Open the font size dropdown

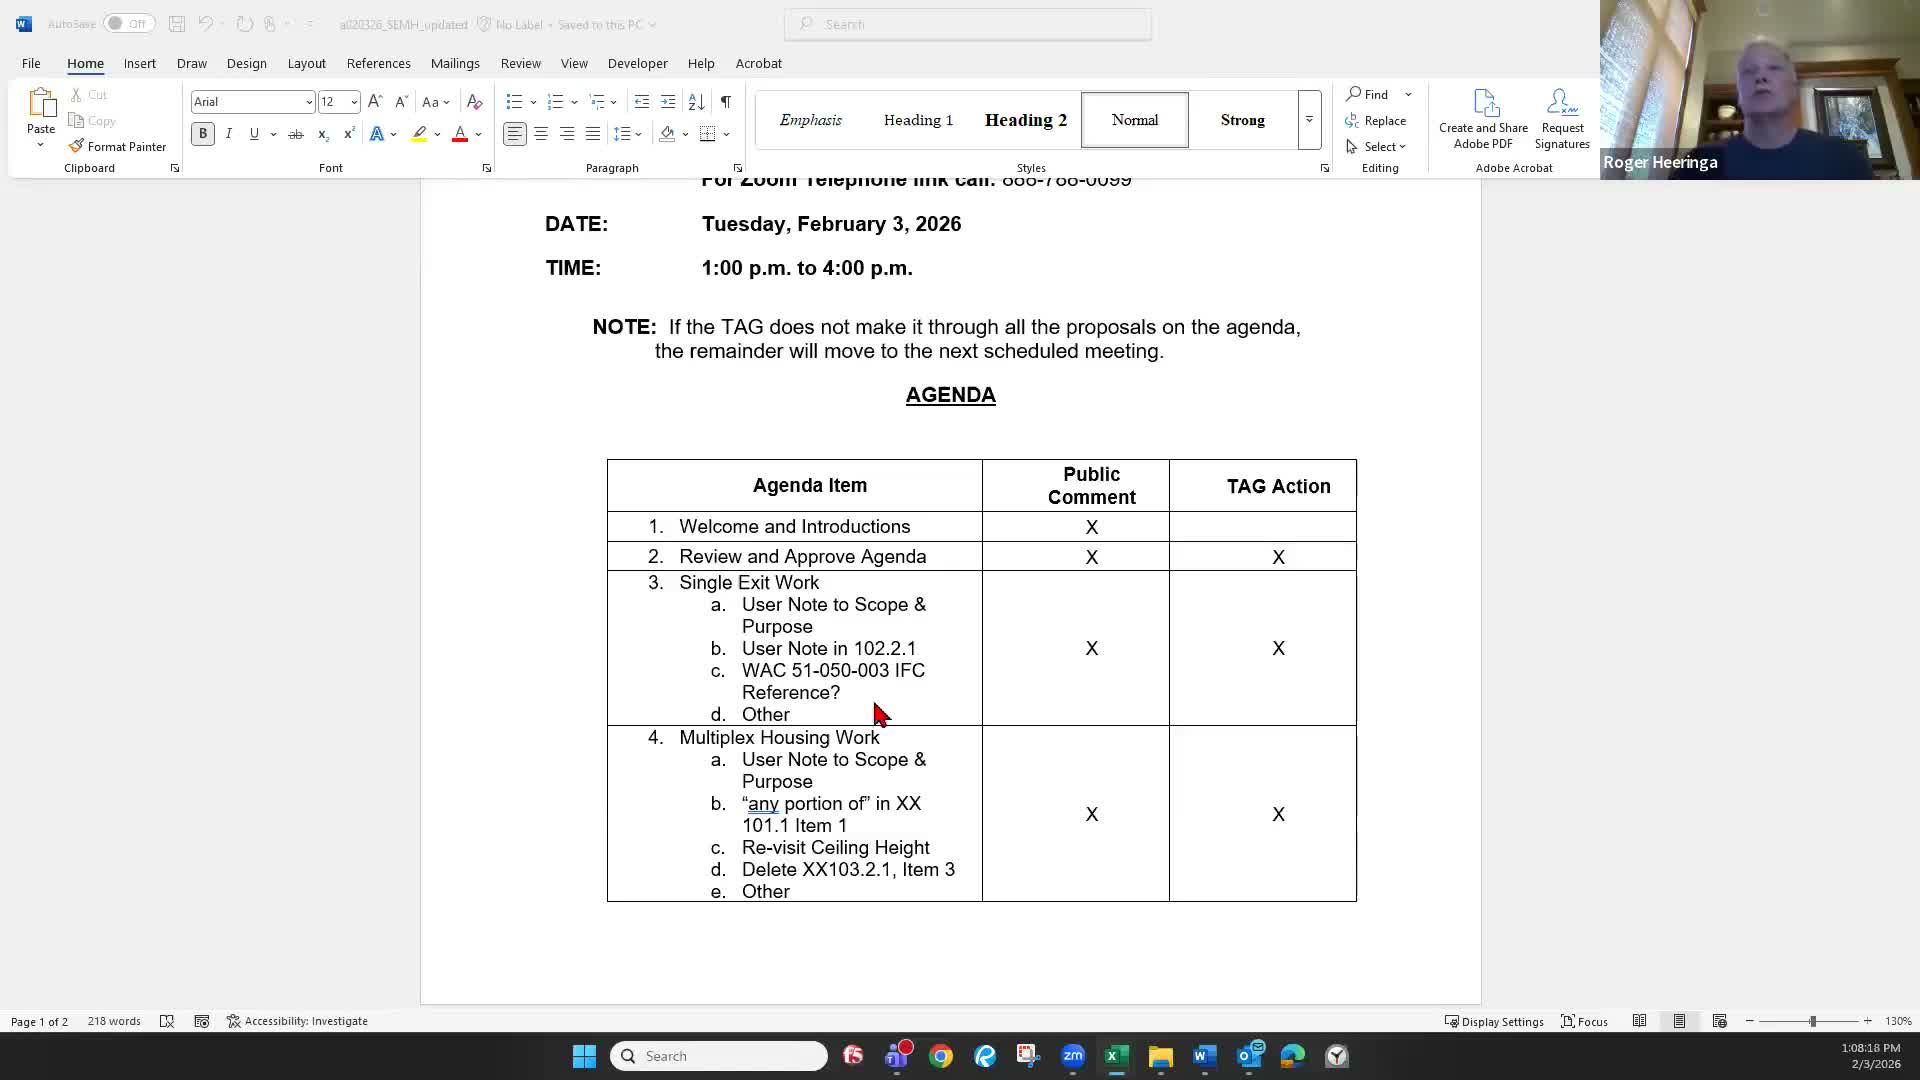(x=353, y=102)
